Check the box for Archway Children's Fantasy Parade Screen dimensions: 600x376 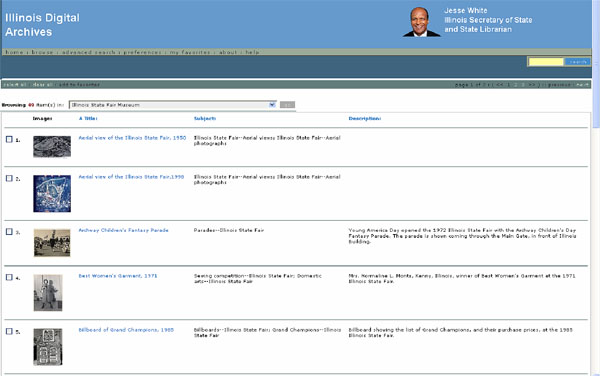pyautogui.click(x=9, y=231)
